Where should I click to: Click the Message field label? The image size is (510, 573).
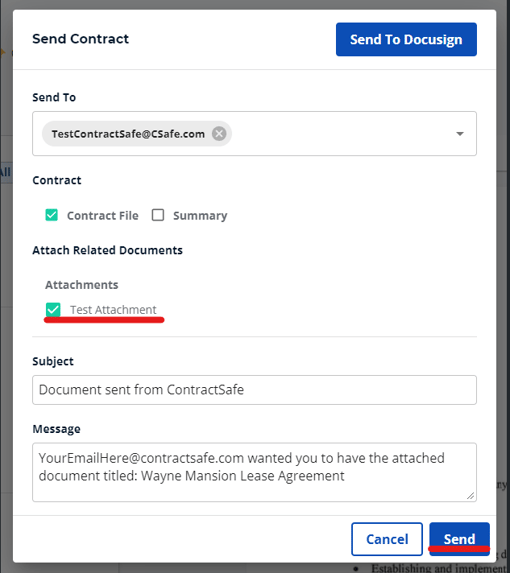56,429
